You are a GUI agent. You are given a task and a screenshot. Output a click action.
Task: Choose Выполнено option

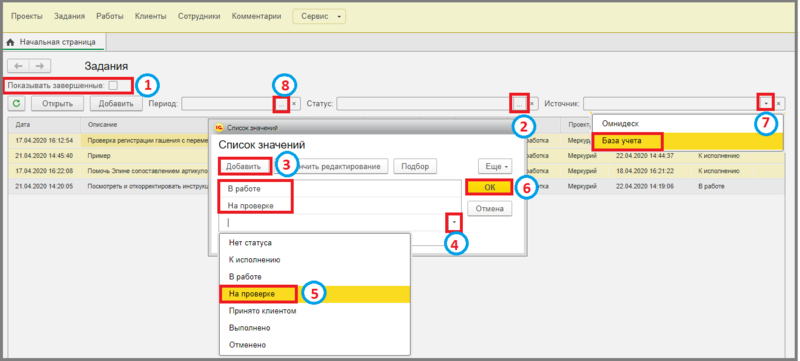point(315,328)
